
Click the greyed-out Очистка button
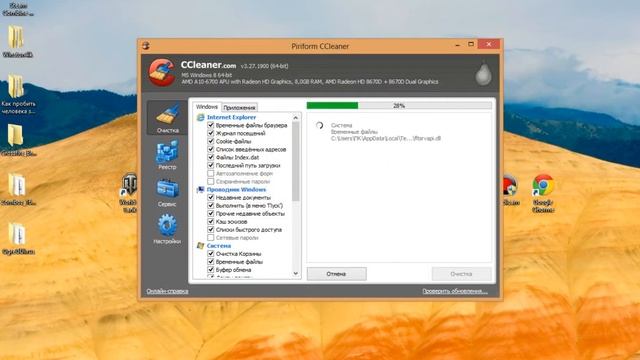pos(461,274)
